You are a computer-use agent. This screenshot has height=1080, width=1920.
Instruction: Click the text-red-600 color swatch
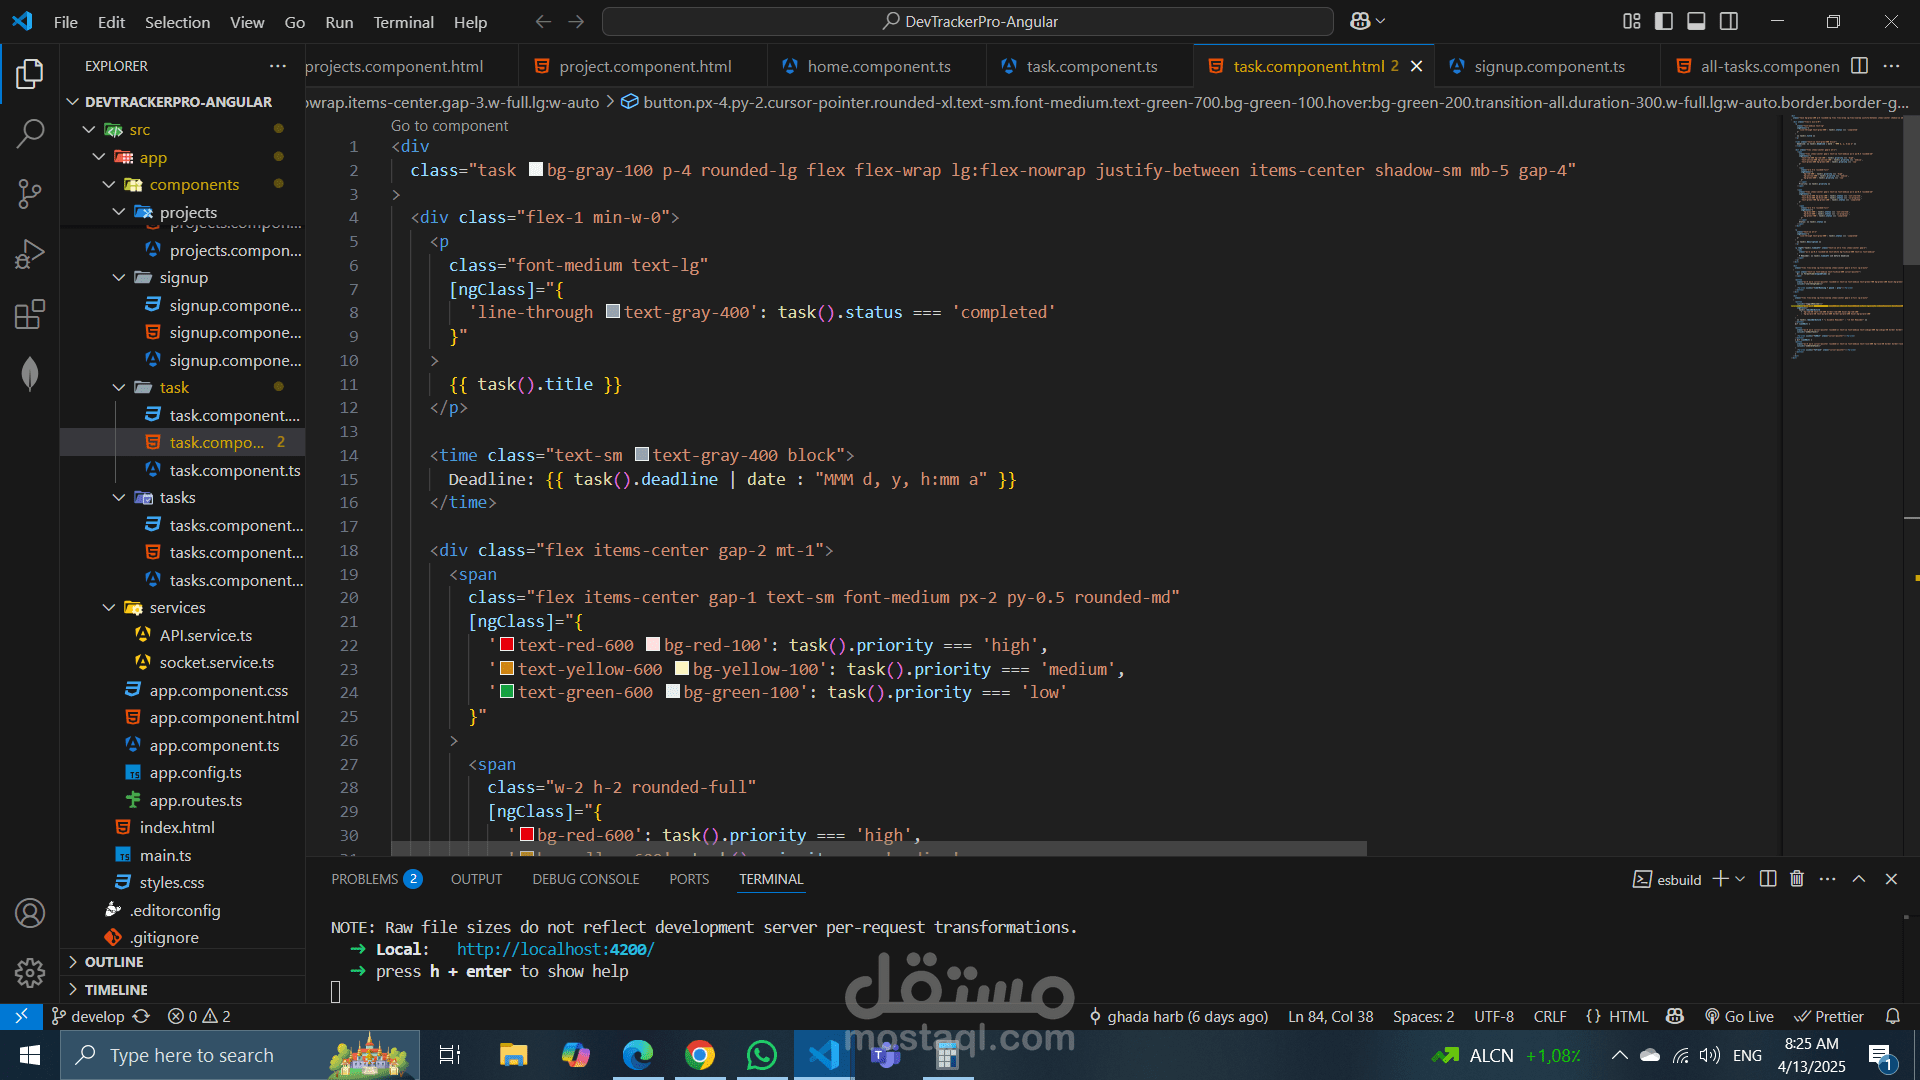click(x=507, y=645)
